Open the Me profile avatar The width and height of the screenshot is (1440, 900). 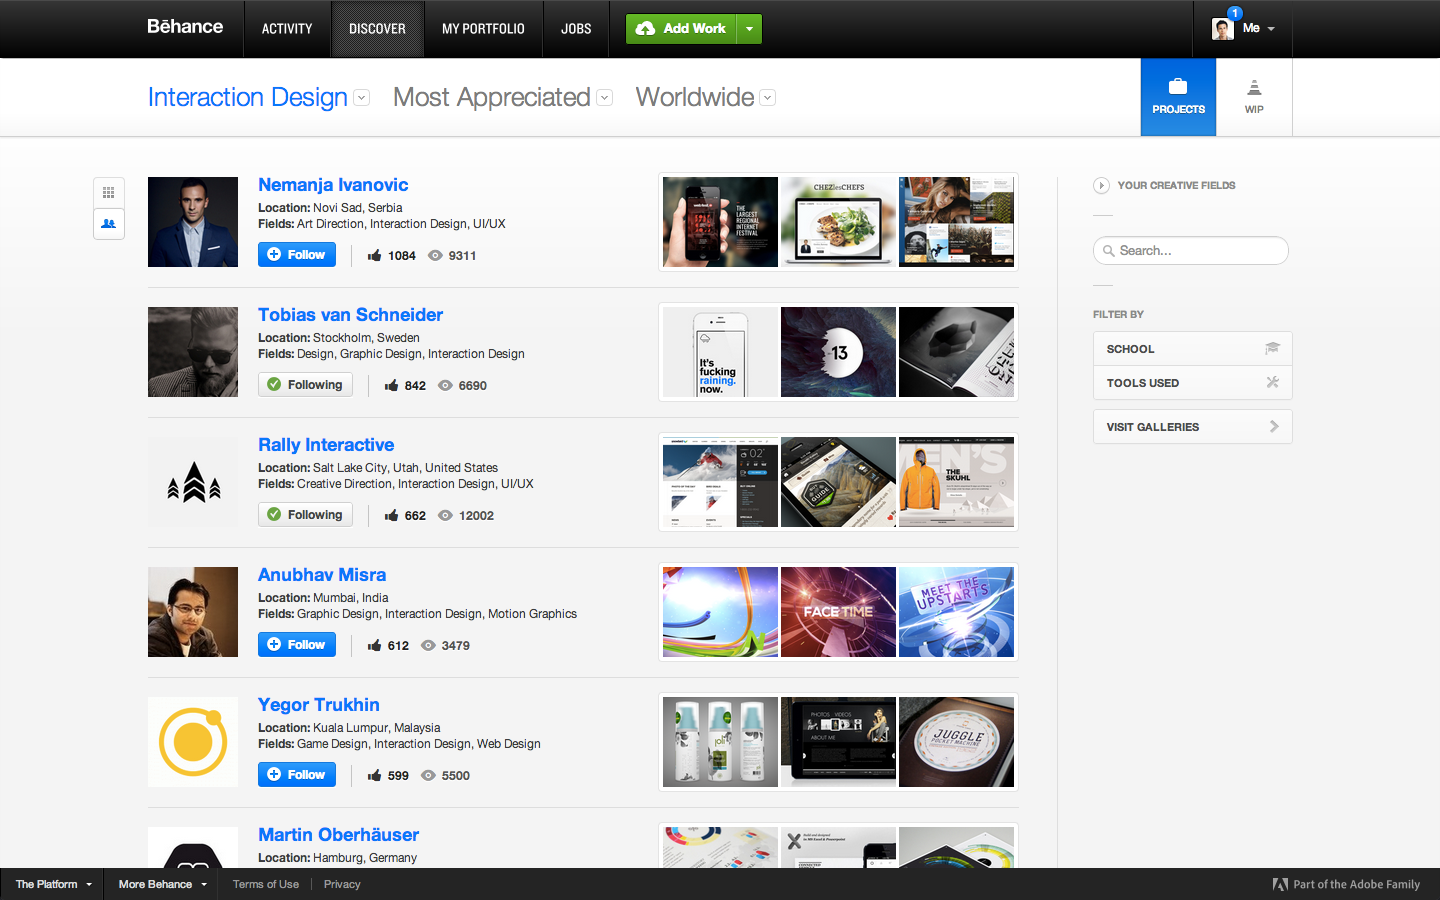(x=1222, y=29)
